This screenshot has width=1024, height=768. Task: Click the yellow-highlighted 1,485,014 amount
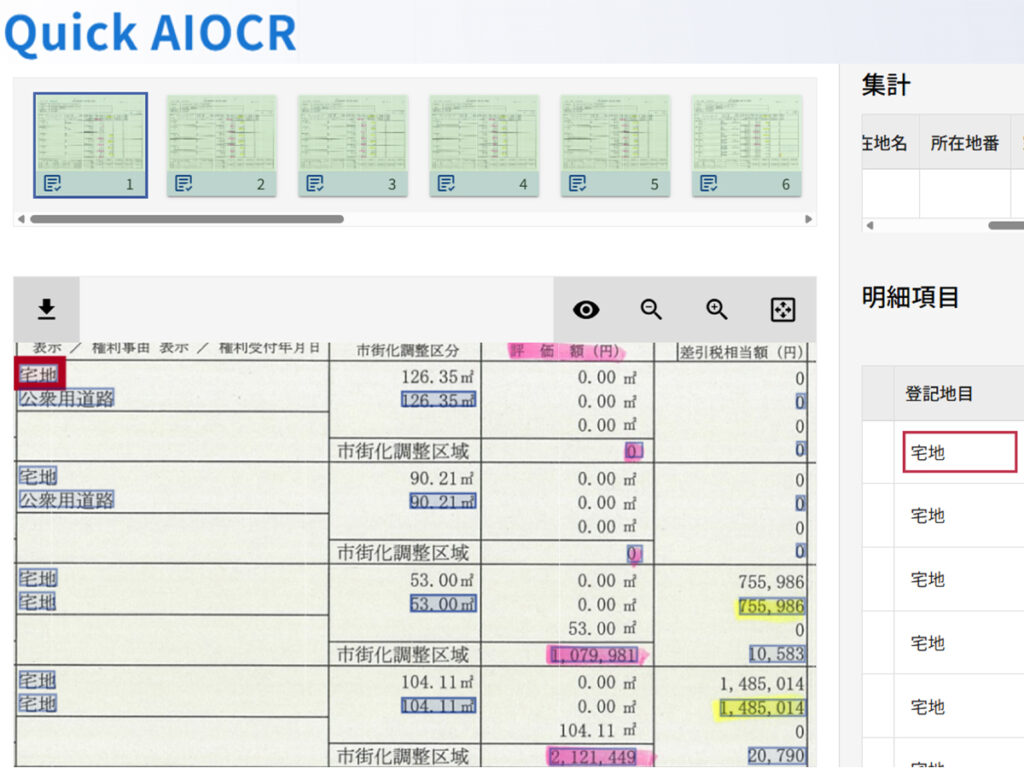click(x=762, y=709)
